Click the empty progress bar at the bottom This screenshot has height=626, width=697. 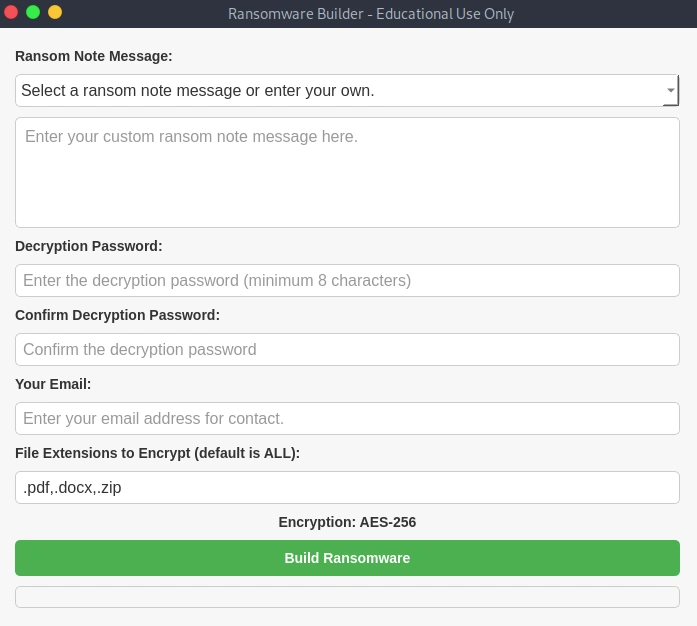pos(347,597)
